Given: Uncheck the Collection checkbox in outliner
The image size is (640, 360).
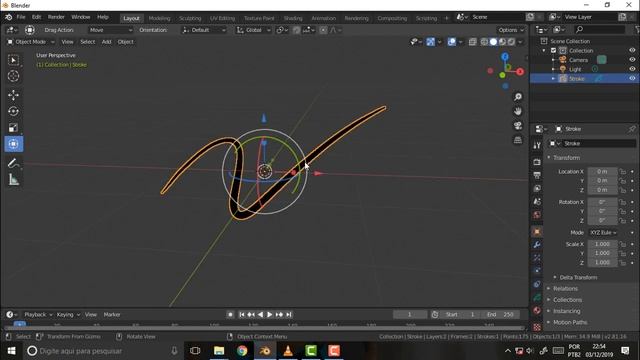Looking at the screenshot, I should click(553, 51).
